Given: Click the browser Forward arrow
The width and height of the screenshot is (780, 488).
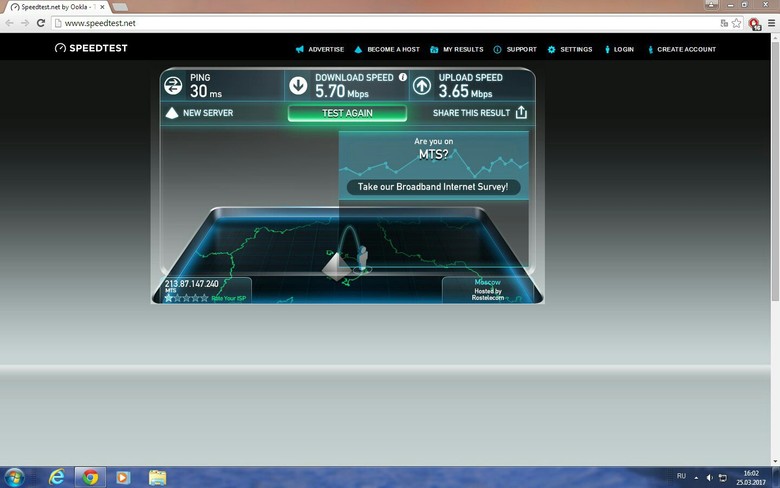Looking at the screenshot, I should 25,23.
